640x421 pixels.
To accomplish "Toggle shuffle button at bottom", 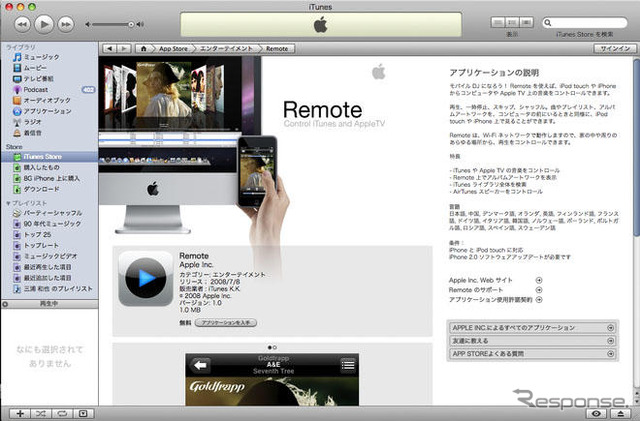I will pyautogui.click(x=41, y=414).
